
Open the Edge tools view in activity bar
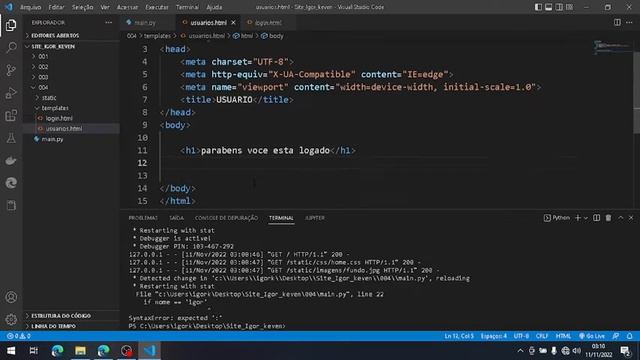[x=11, y=182]
